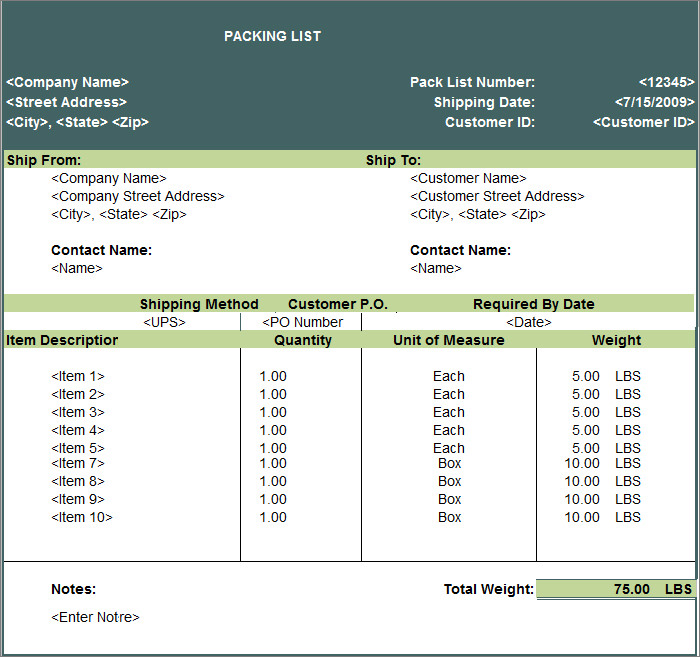Click the 5.00 weight for Item 2
The width and height of the screenshot is (700, 657).
pos(586,394)
